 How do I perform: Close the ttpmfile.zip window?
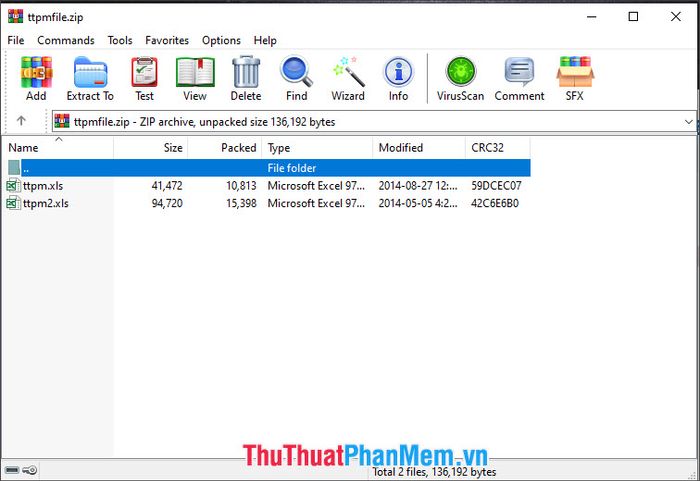(675, 17)
